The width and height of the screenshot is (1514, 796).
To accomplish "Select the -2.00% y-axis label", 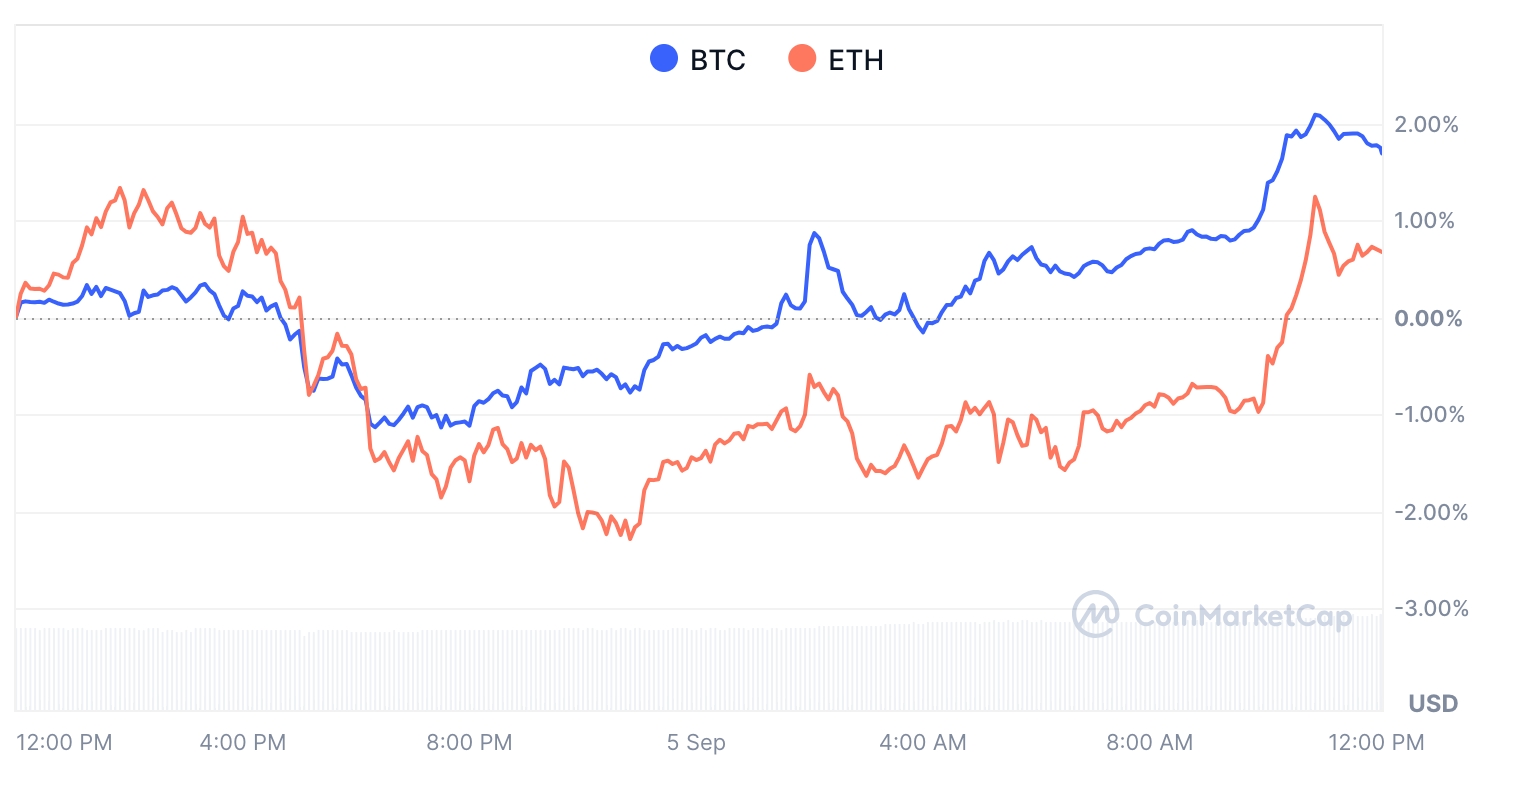I will coord(1431,513).
